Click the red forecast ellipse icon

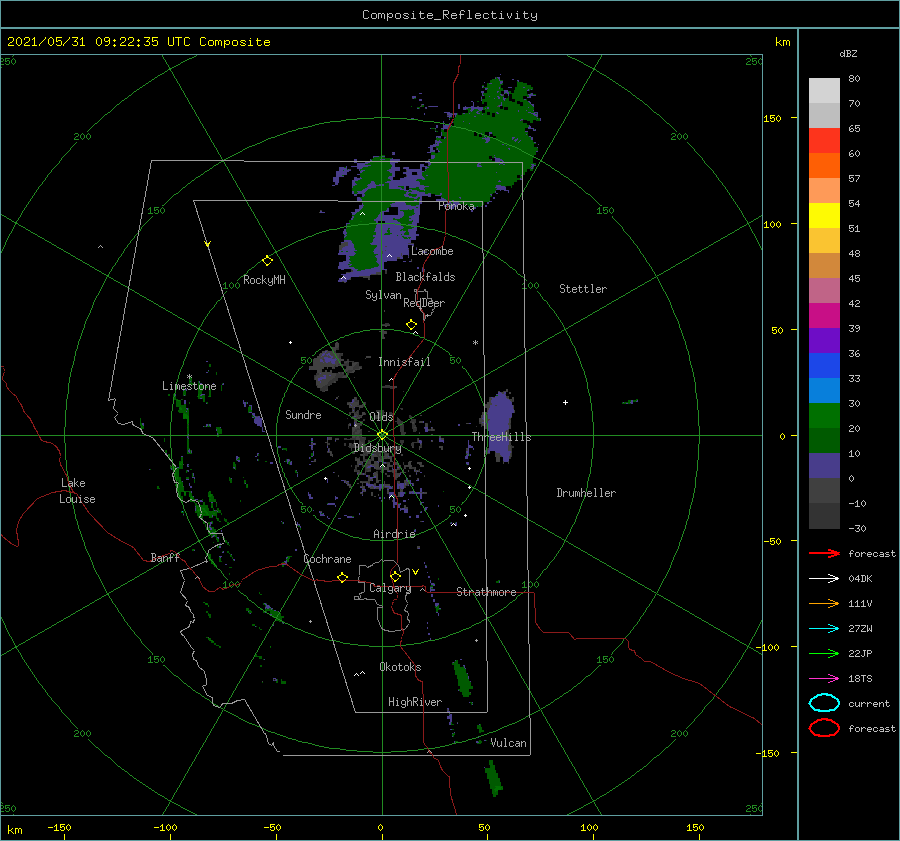coord(824,728)
